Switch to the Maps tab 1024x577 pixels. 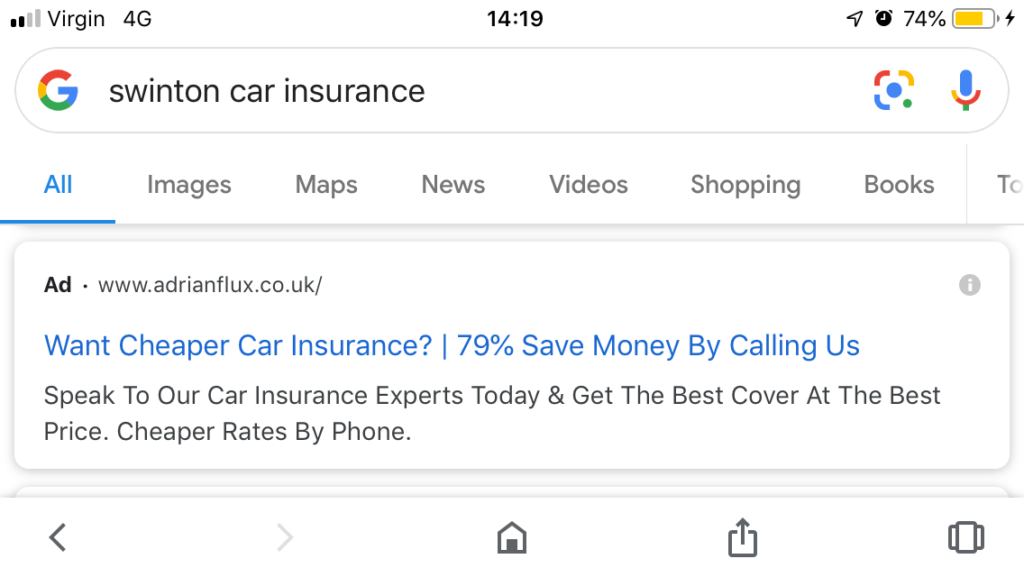pos(326,185)
